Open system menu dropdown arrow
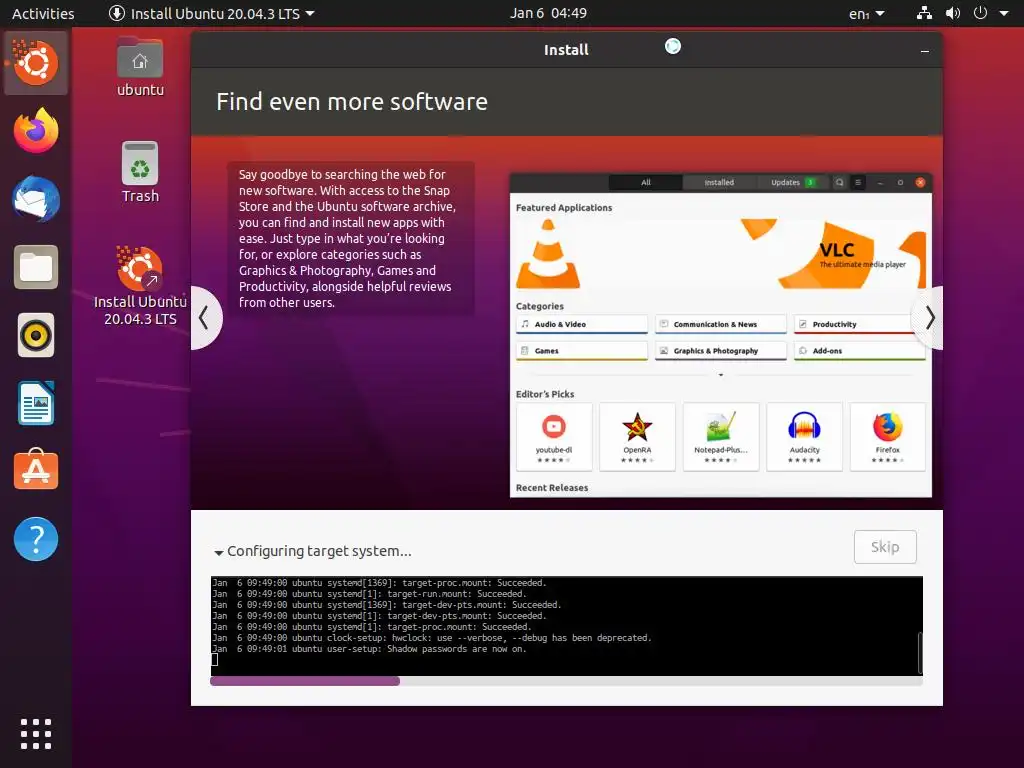1024x768 pixels. pyautogui.click(x=1004, y=13)
